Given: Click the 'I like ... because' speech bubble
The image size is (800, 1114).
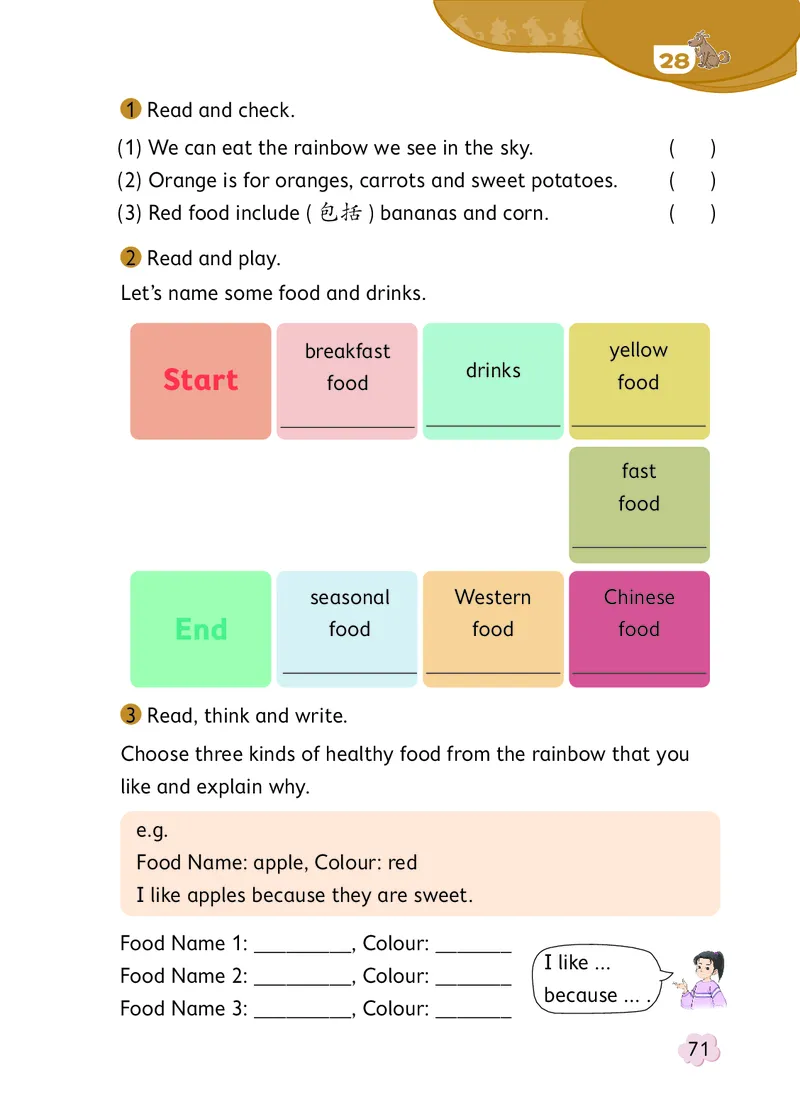Looking at the screenshot, I should click(x=597, y=979).
